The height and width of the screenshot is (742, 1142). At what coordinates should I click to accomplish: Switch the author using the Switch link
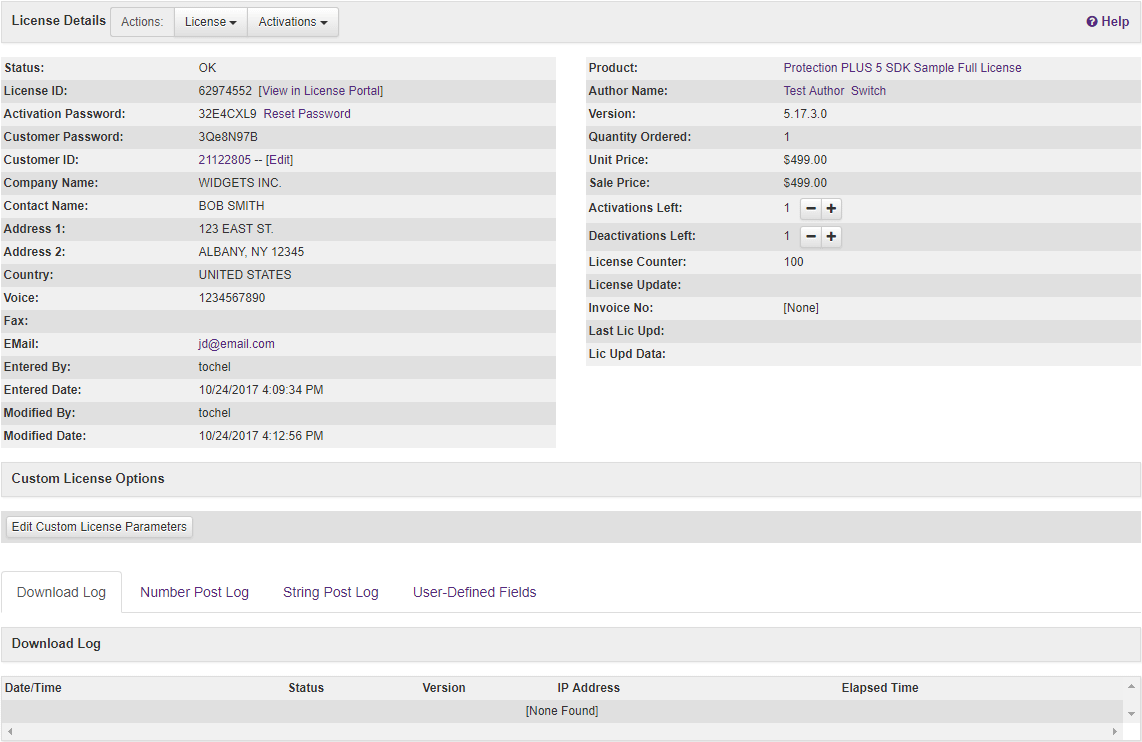point(867,90)
